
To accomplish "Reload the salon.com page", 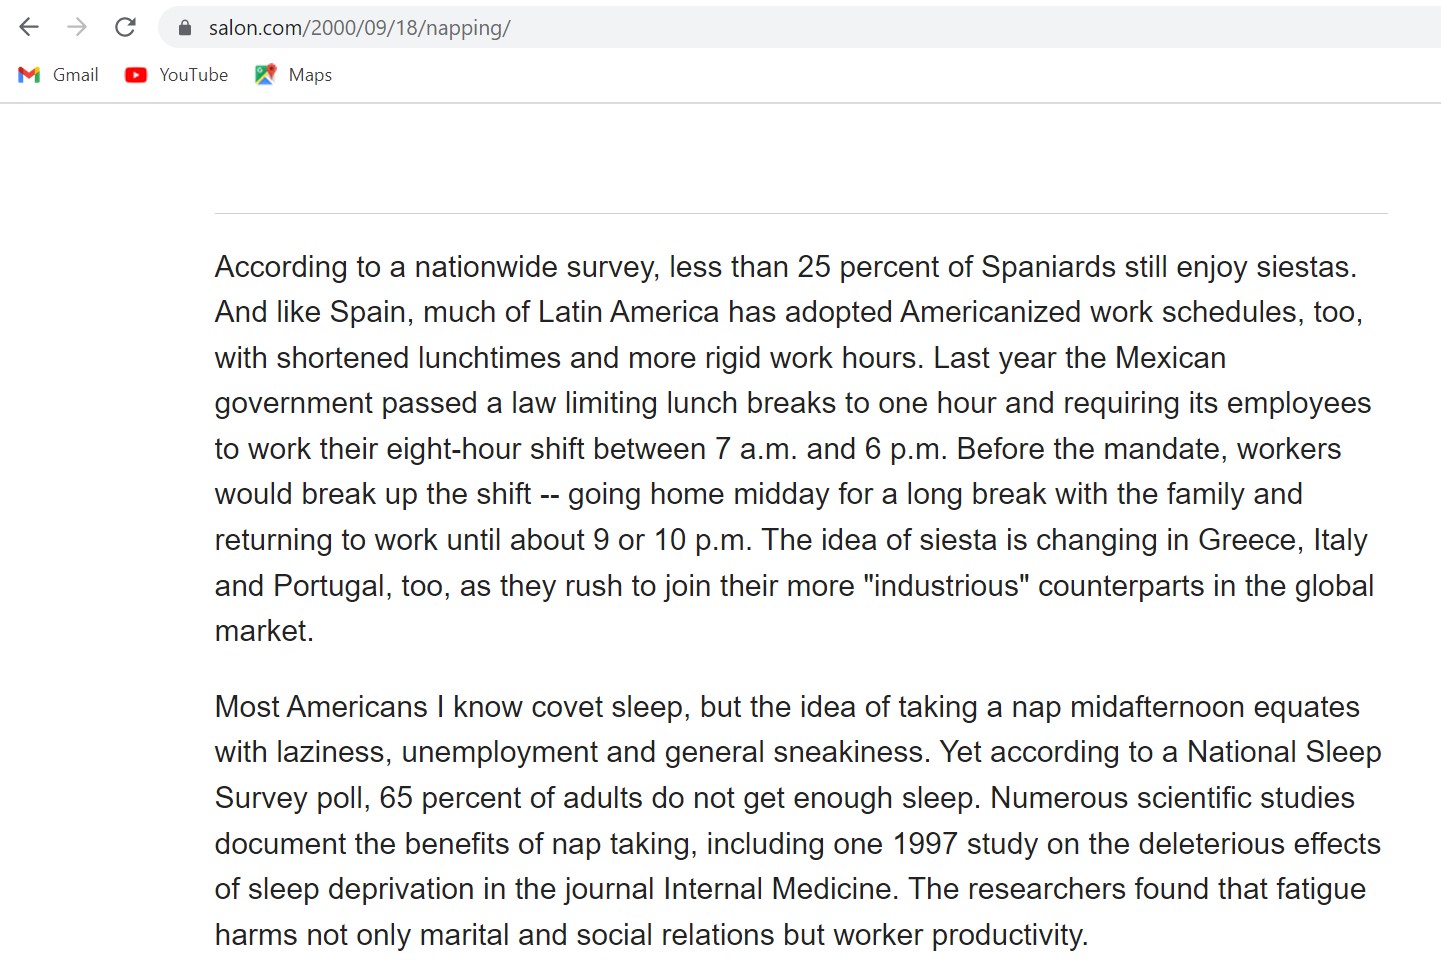I will coord(125,27).
